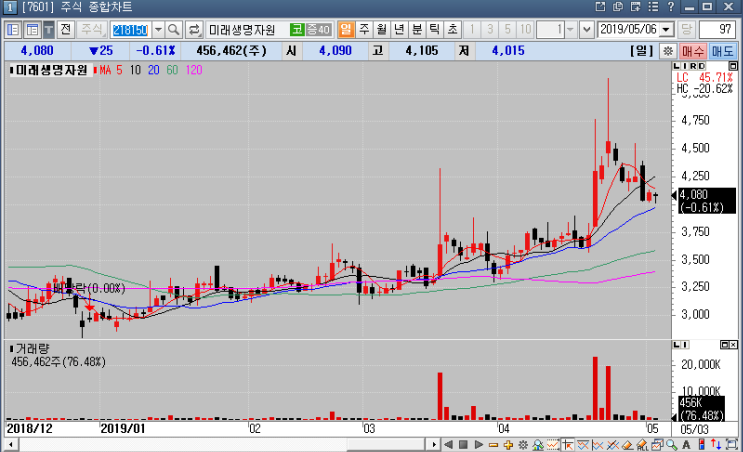Close the volume panel with X
This screenshot has height=452, width=743.
[x=733, y=345]
